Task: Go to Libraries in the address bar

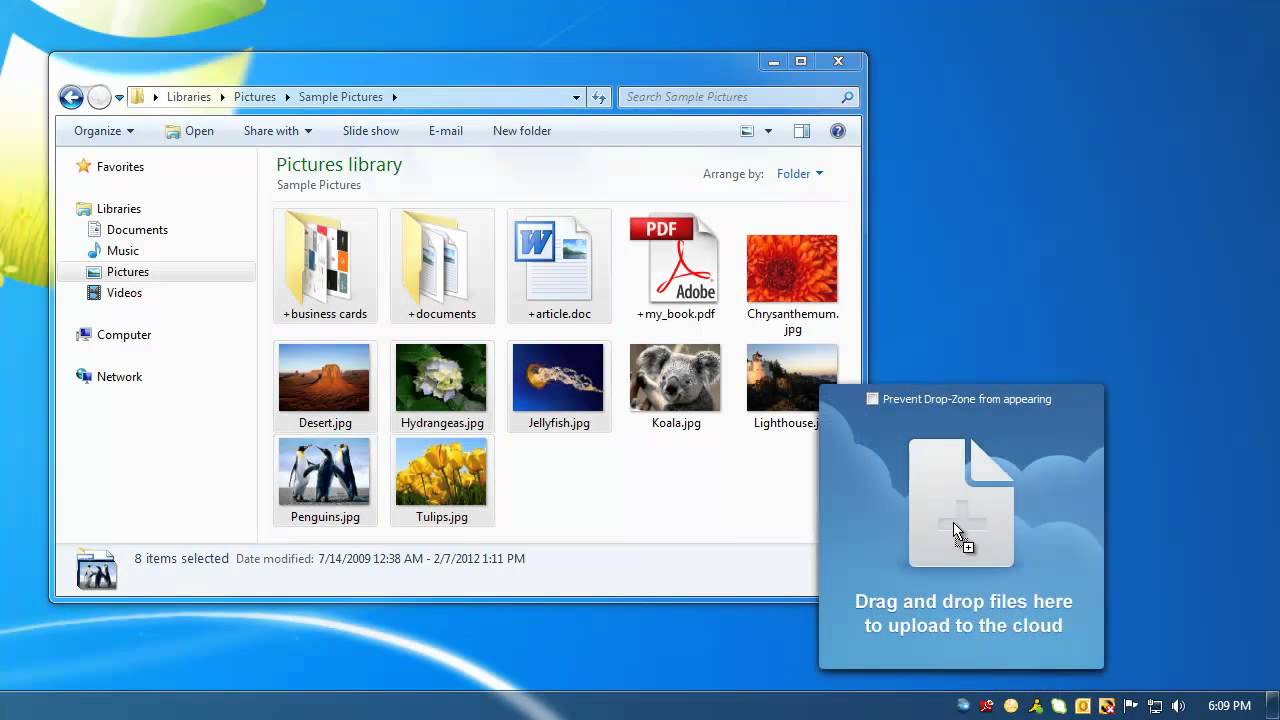Action: 189,97
